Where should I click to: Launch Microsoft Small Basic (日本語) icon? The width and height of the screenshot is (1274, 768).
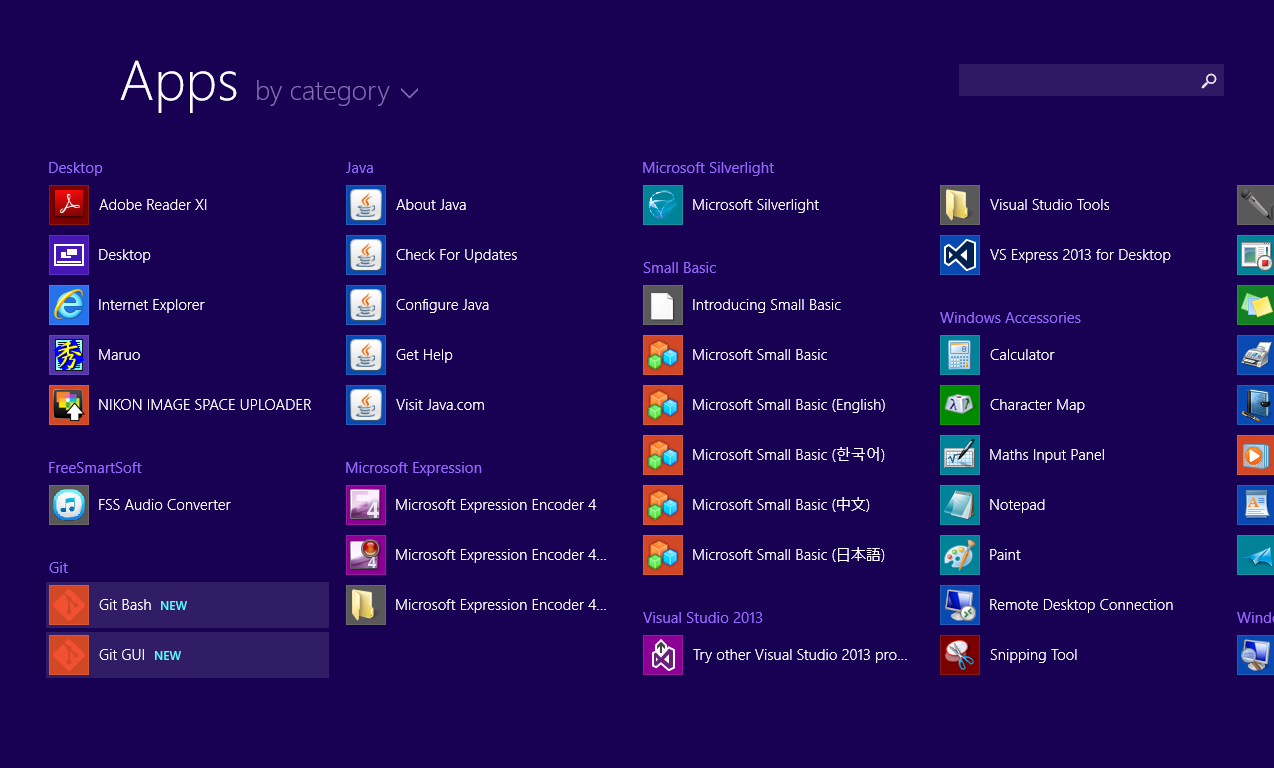[x=663, y=555]
